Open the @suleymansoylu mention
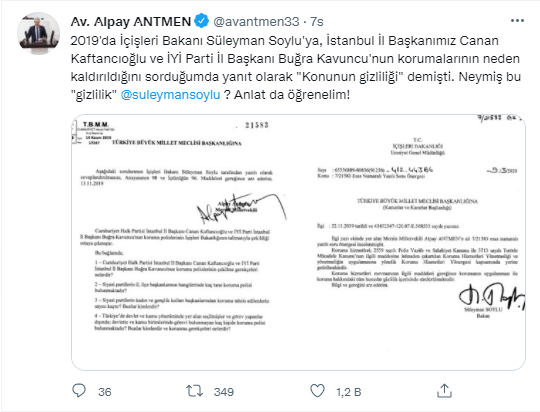This screenshot has height=412, width=540. pos(170,94)
